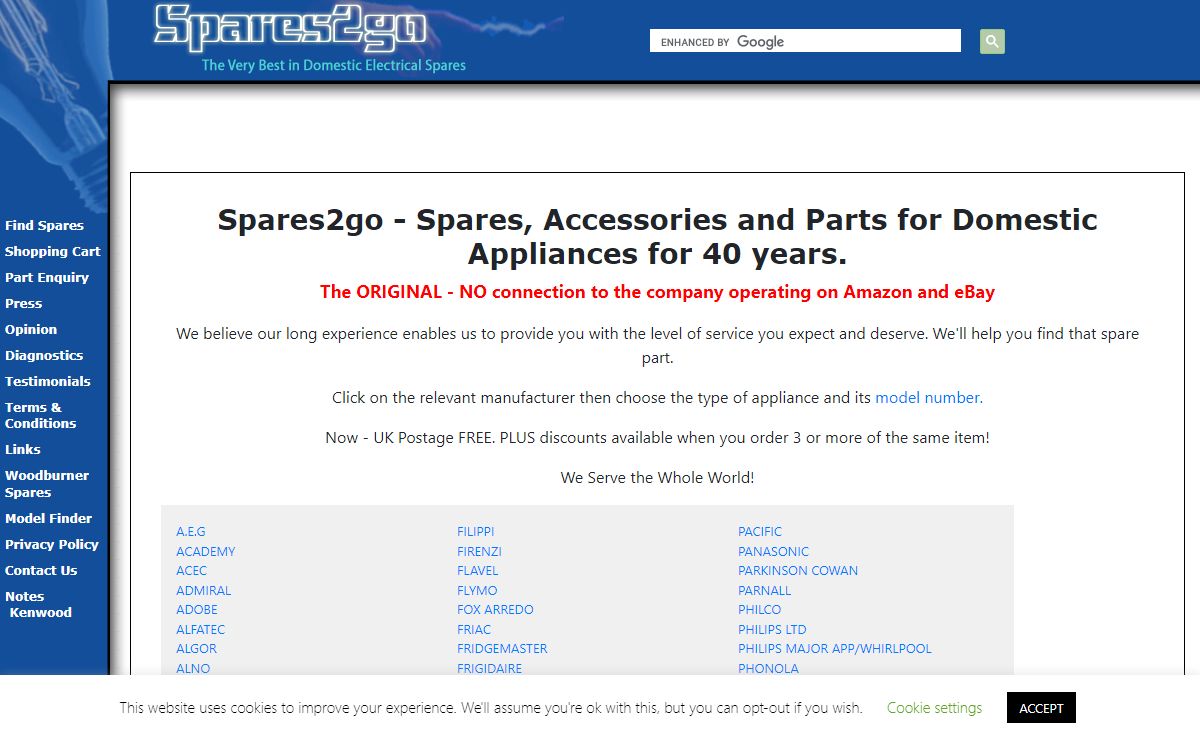Image resolution: width=1200 pixels, height=740 pixels.
Task: Open the Links sidebar item
Action: pos(22,450)
